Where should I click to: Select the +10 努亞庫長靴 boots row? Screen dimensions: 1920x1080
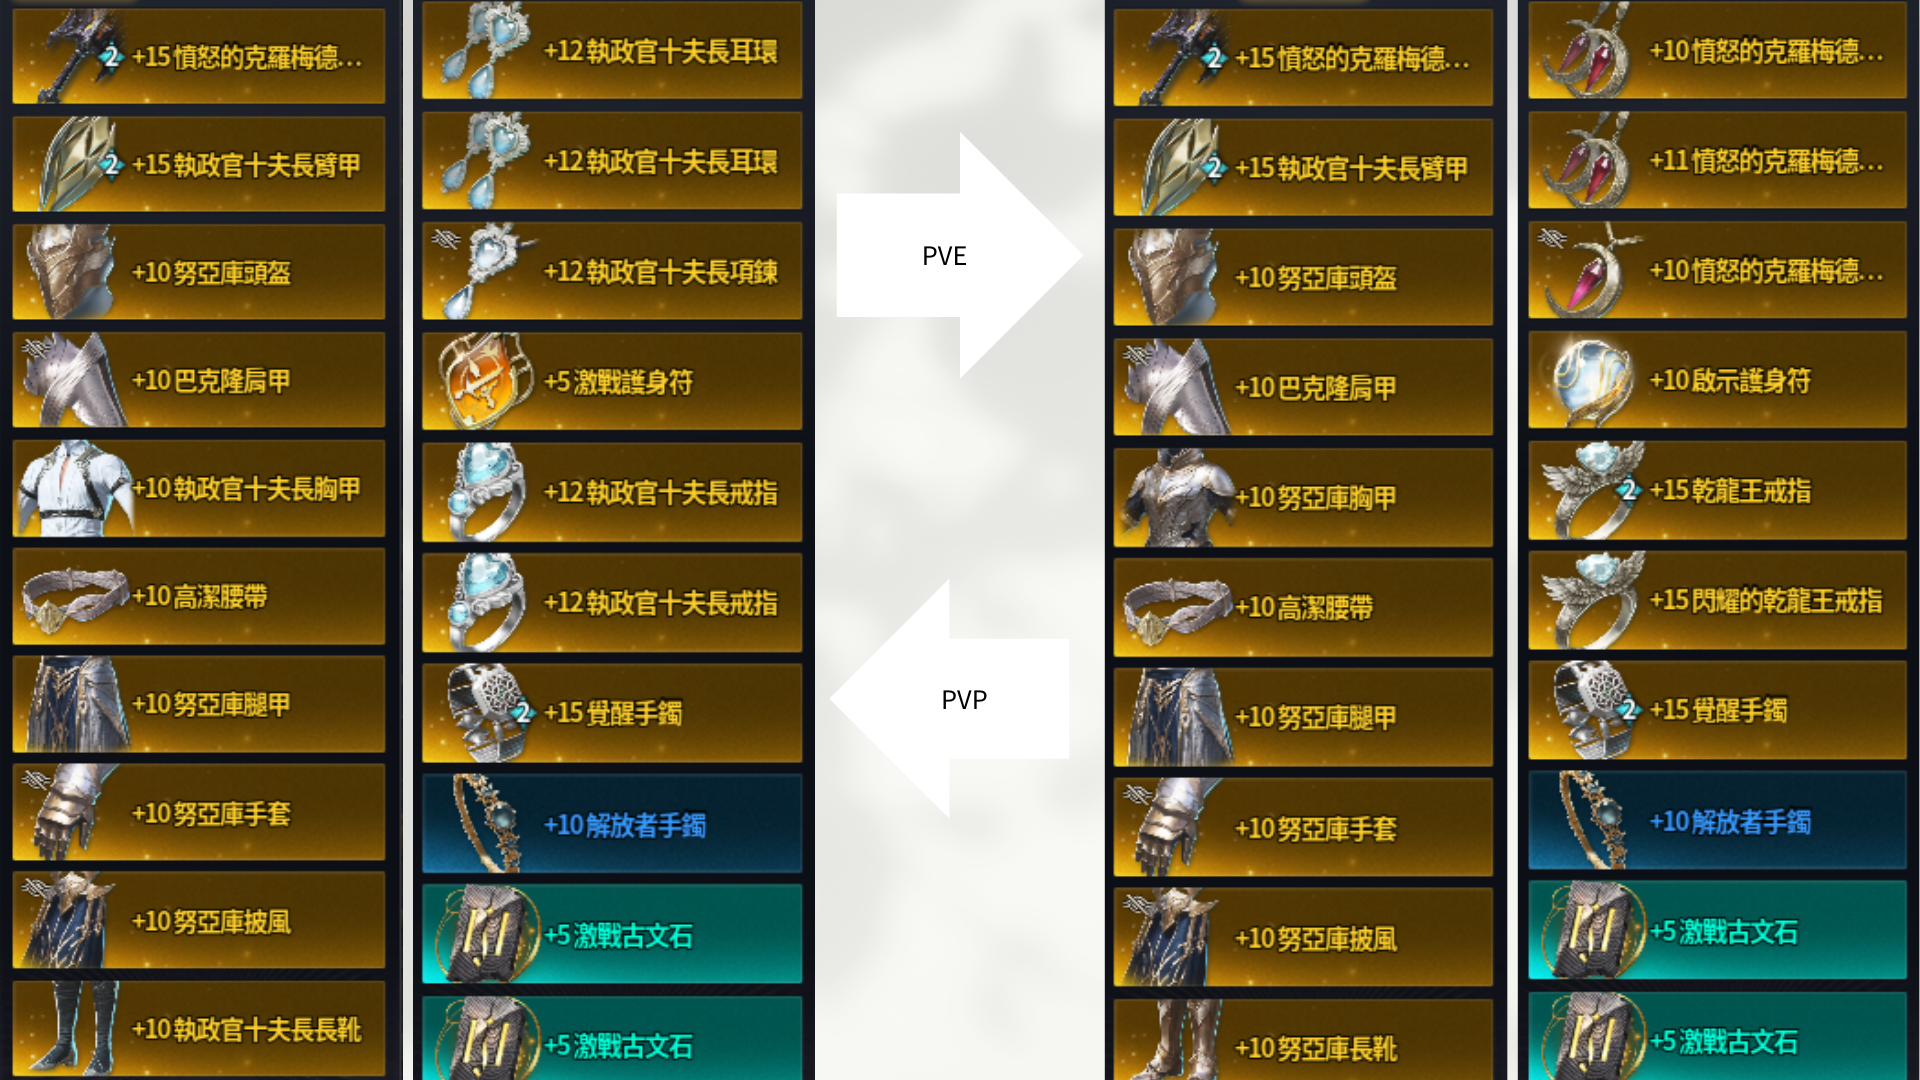click(1303, 1040)
